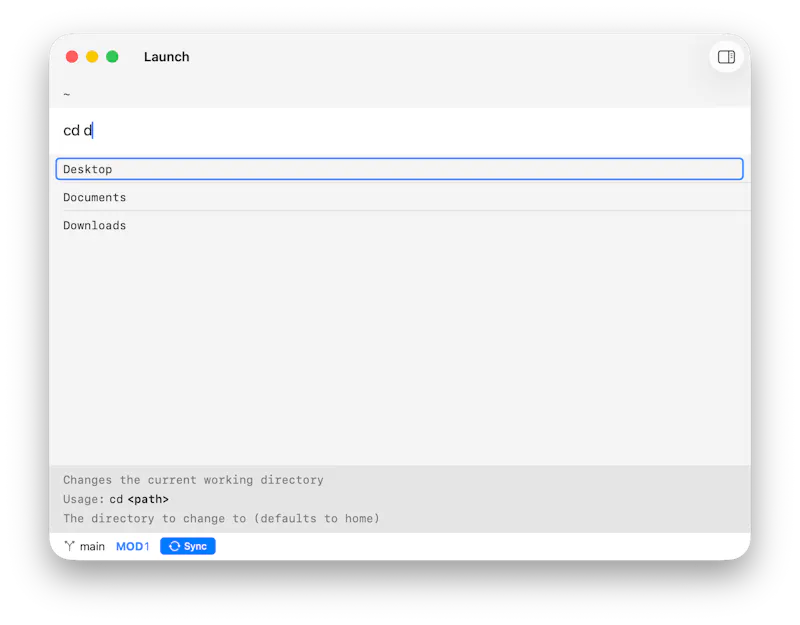Select the Desktop suggestion
Image resolution: width=800 pixels, height=625 pixels.
[x=399, y=169]
